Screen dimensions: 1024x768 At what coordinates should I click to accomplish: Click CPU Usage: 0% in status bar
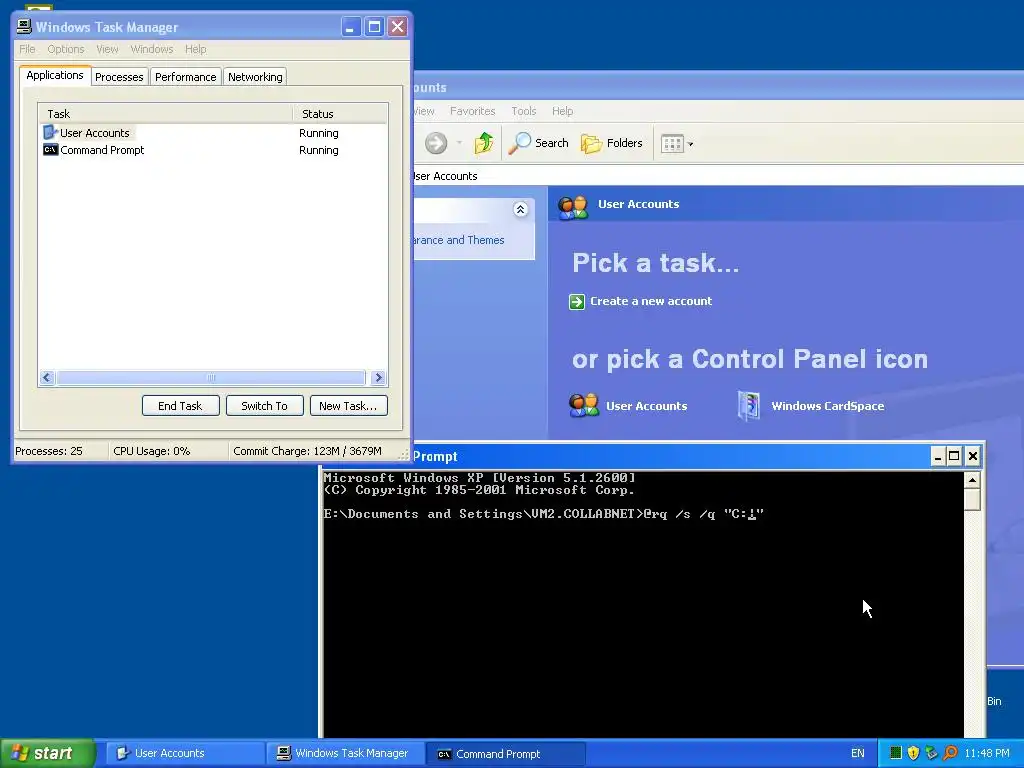point(152,451)
